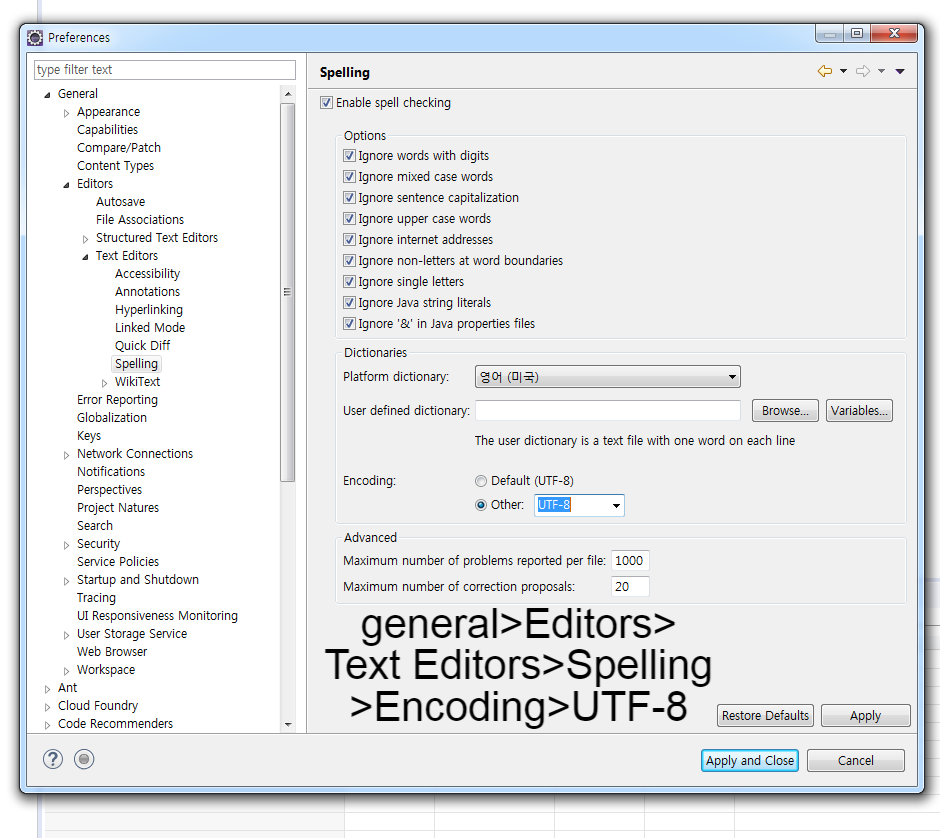Click the tree scrollbar up arrow
The width and height of the screenshot is (940, 838).
click(288, 94)
